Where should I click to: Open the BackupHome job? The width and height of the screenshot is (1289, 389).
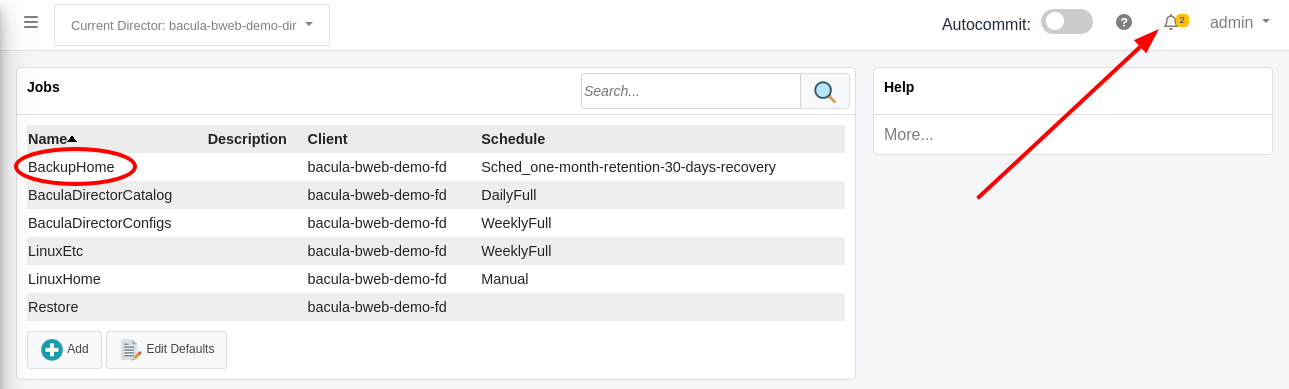coord(71,167)
